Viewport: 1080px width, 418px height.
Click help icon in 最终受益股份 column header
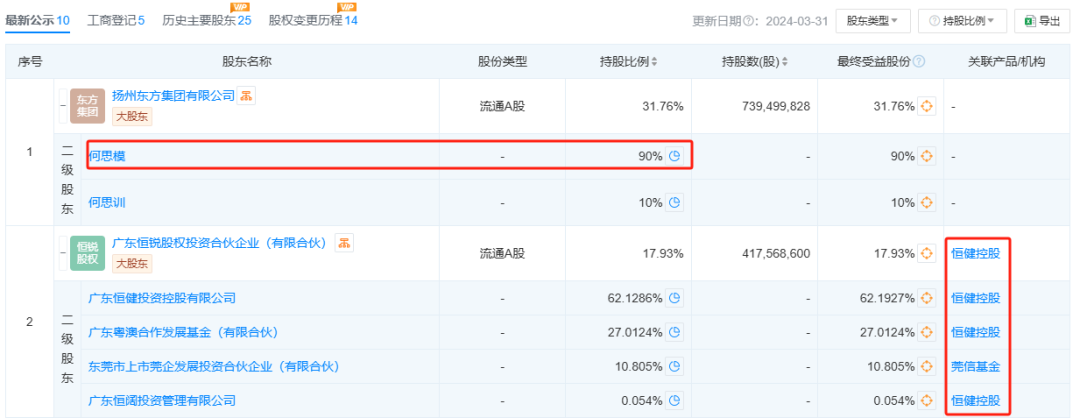pyautogui.click(x=919, y=62)
